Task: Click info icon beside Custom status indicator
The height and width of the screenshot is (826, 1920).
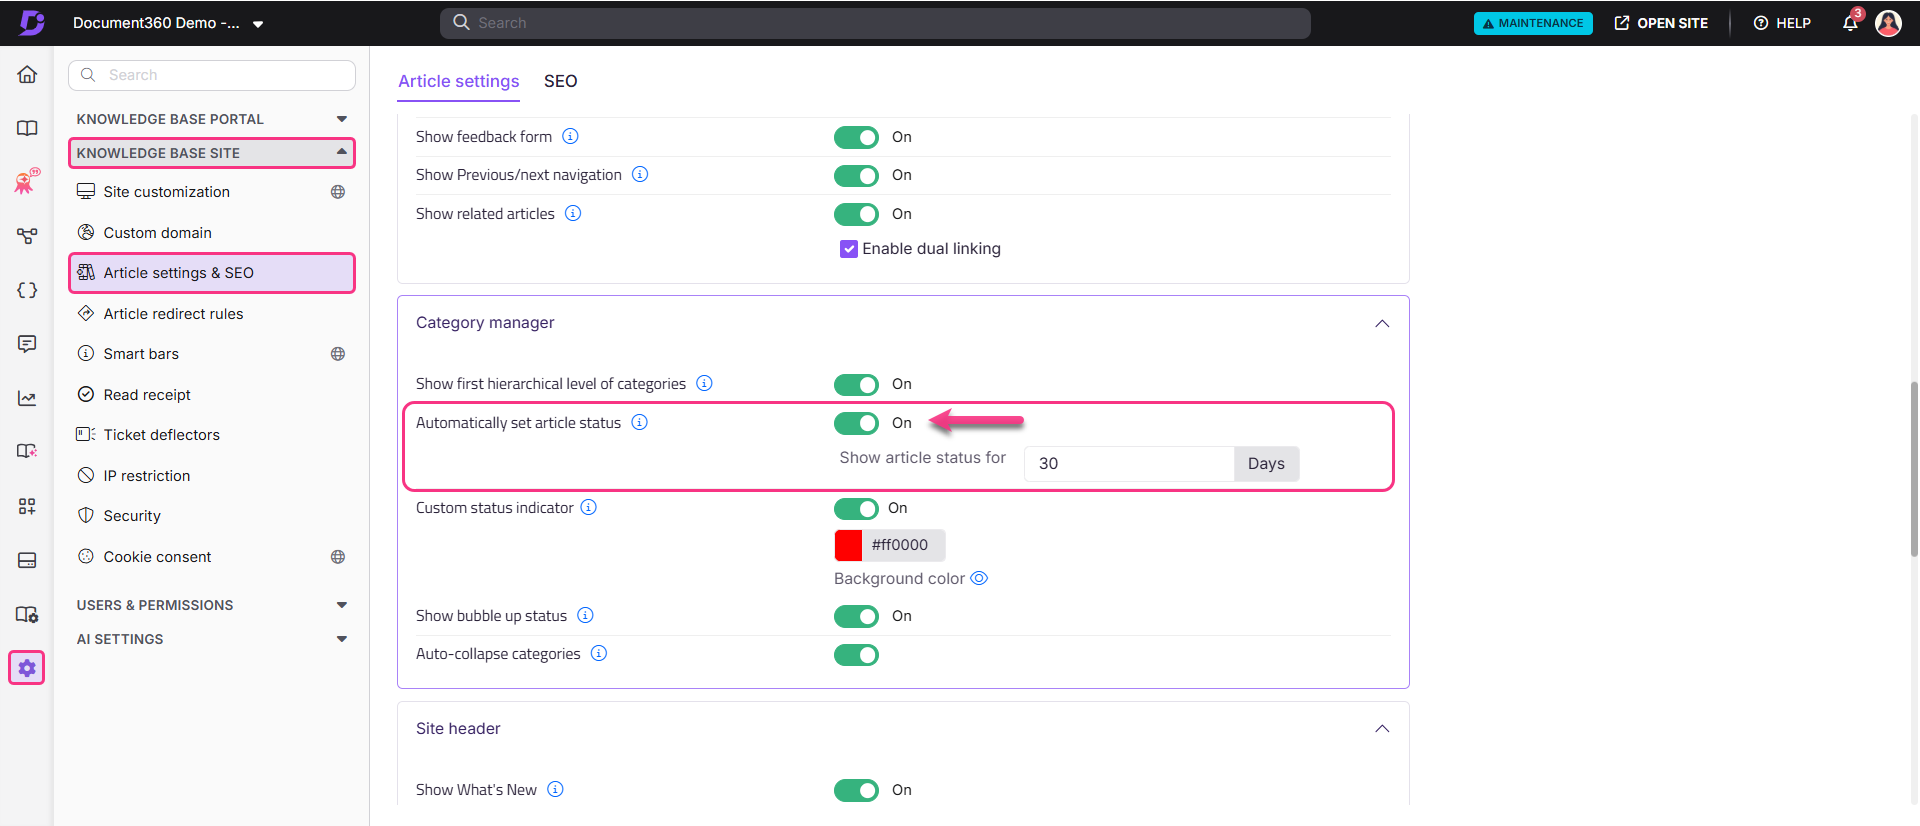Action: point(589,507)
